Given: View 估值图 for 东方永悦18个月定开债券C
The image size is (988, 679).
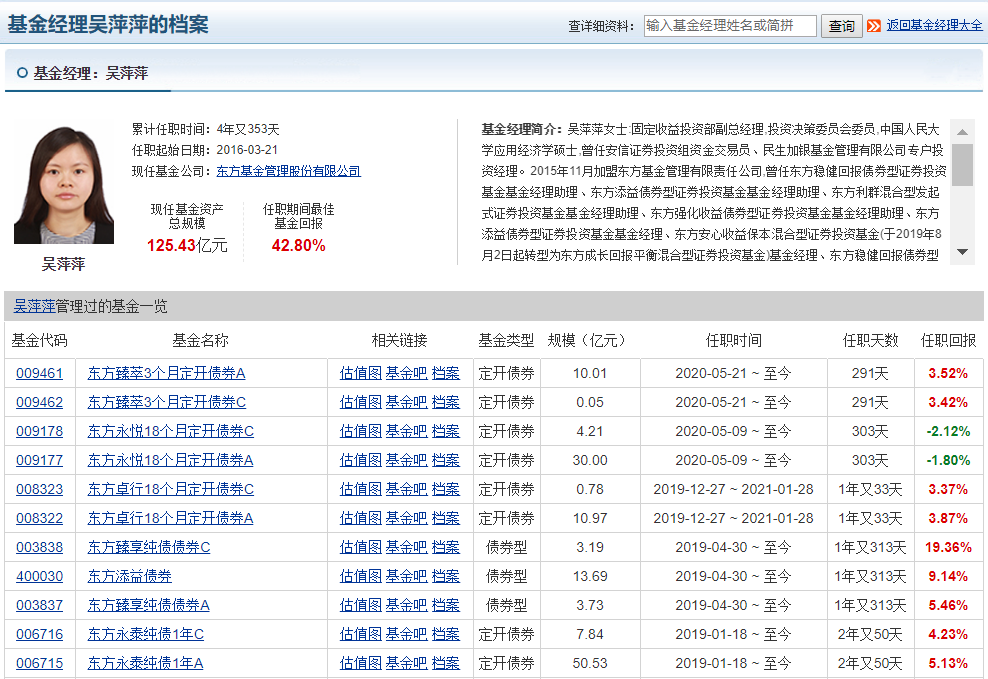Looking at the screenshot, I should tap(360, 431).
